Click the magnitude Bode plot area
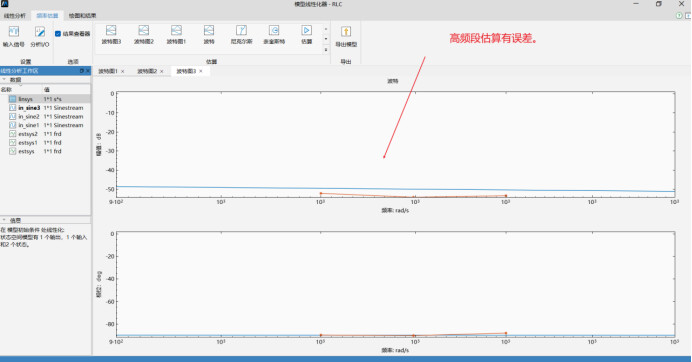Screen dimensions: 692x362 [395, 144]
